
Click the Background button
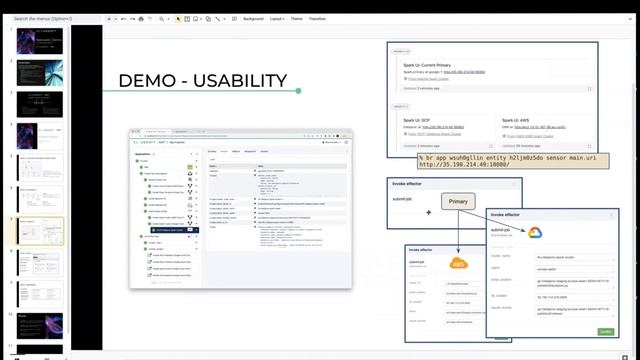pyautogui.click(x=253, y=19)
